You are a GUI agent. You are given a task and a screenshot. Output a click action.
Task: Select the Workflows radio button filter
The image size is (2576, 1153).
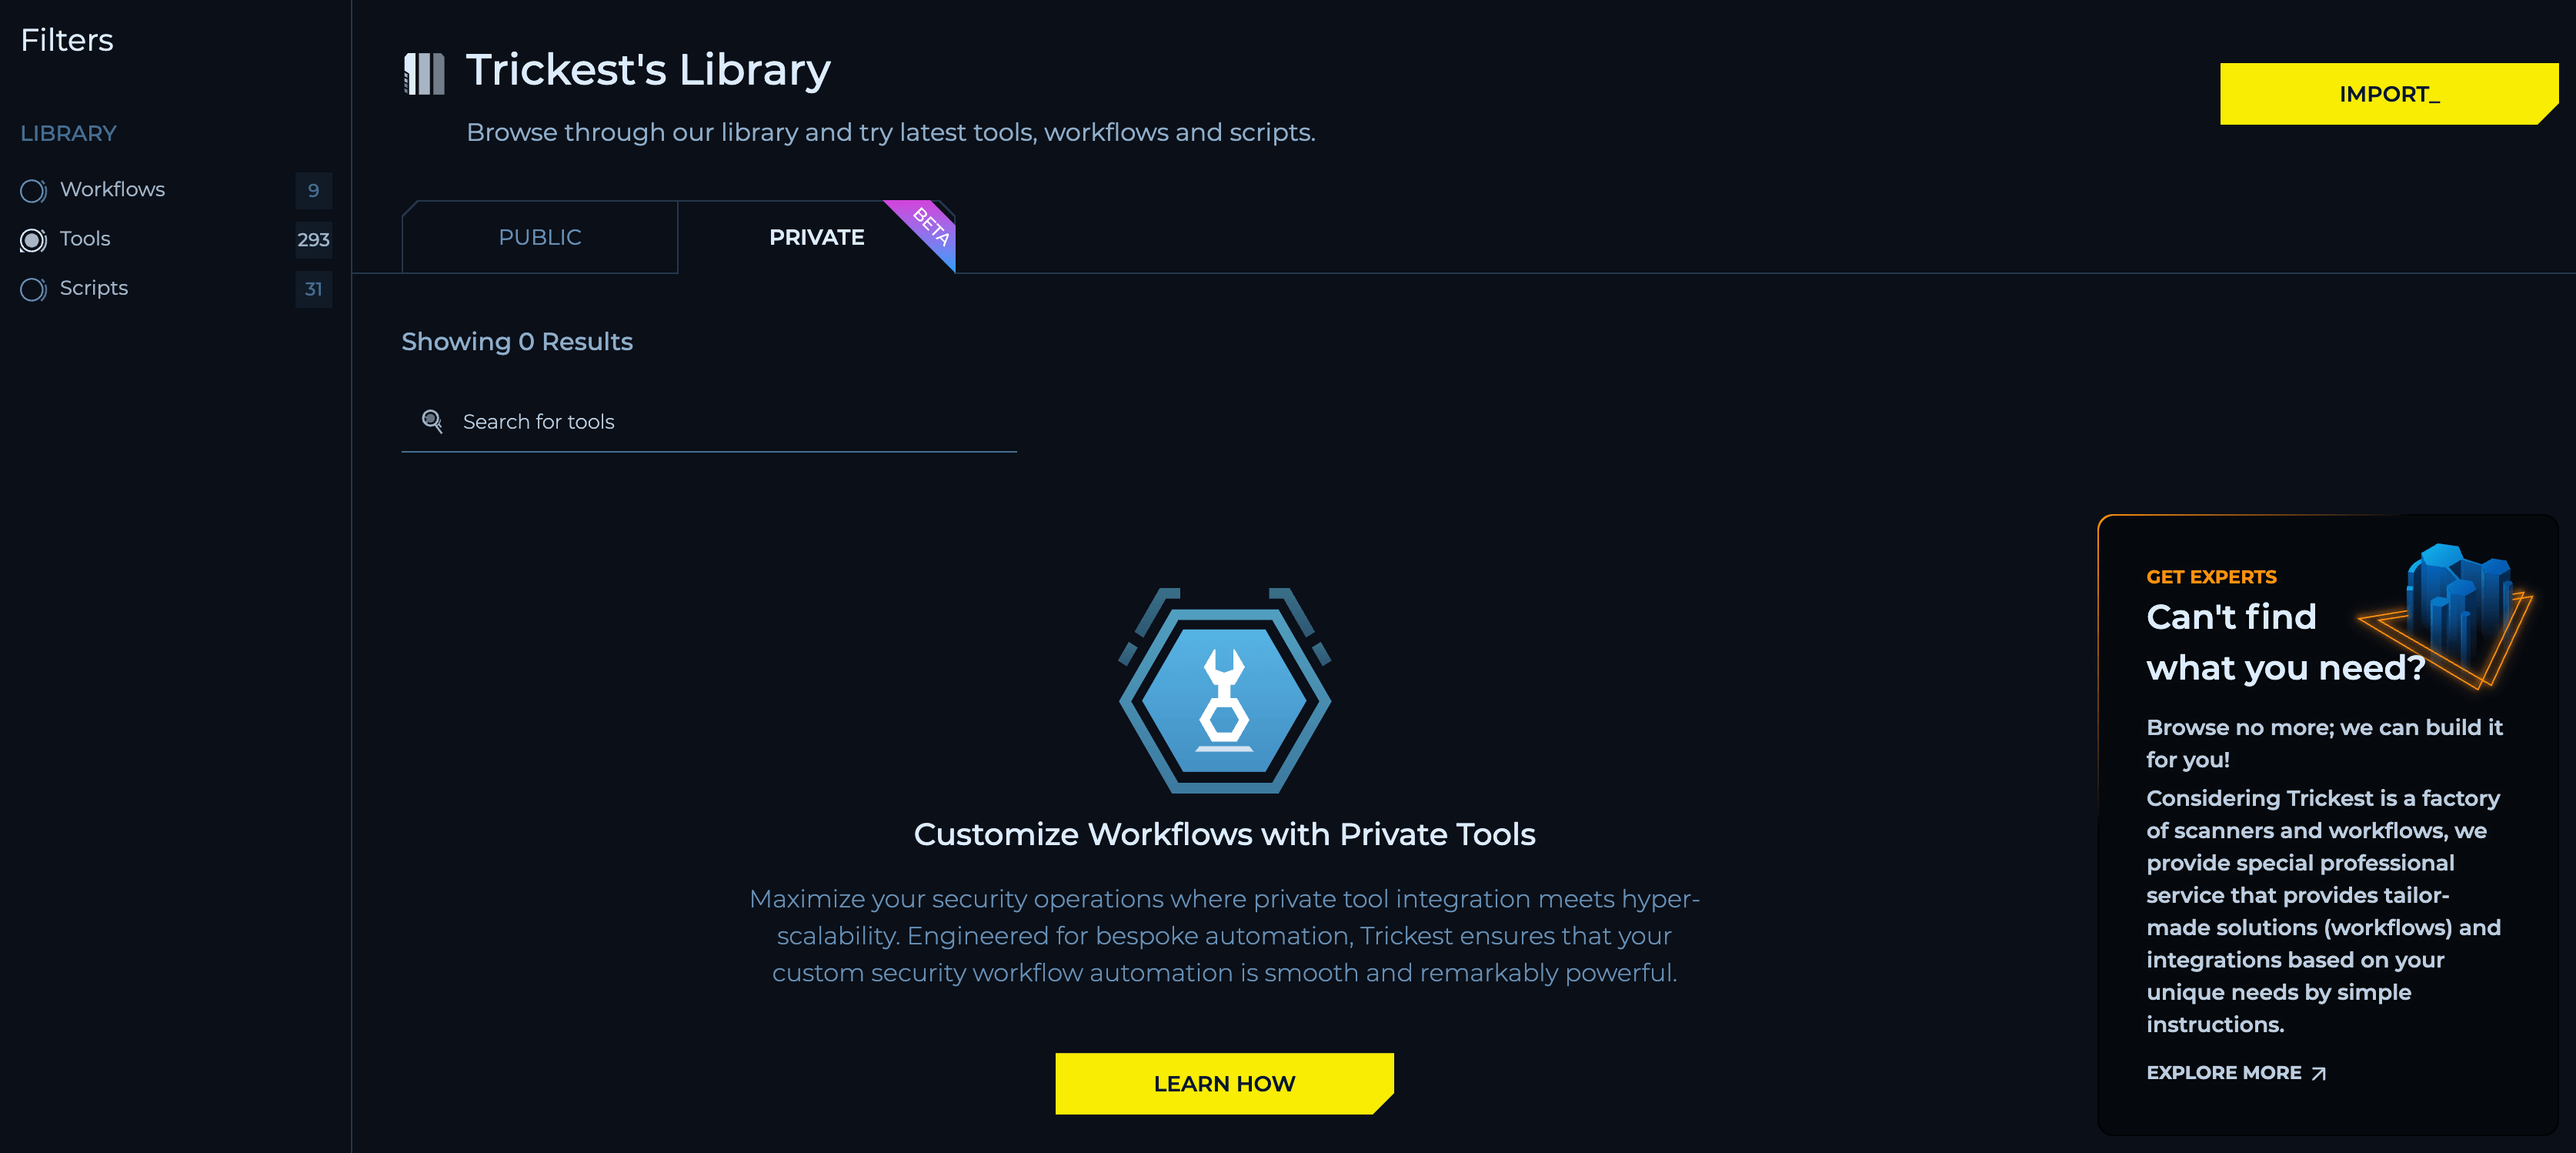[x=32, y=189]
